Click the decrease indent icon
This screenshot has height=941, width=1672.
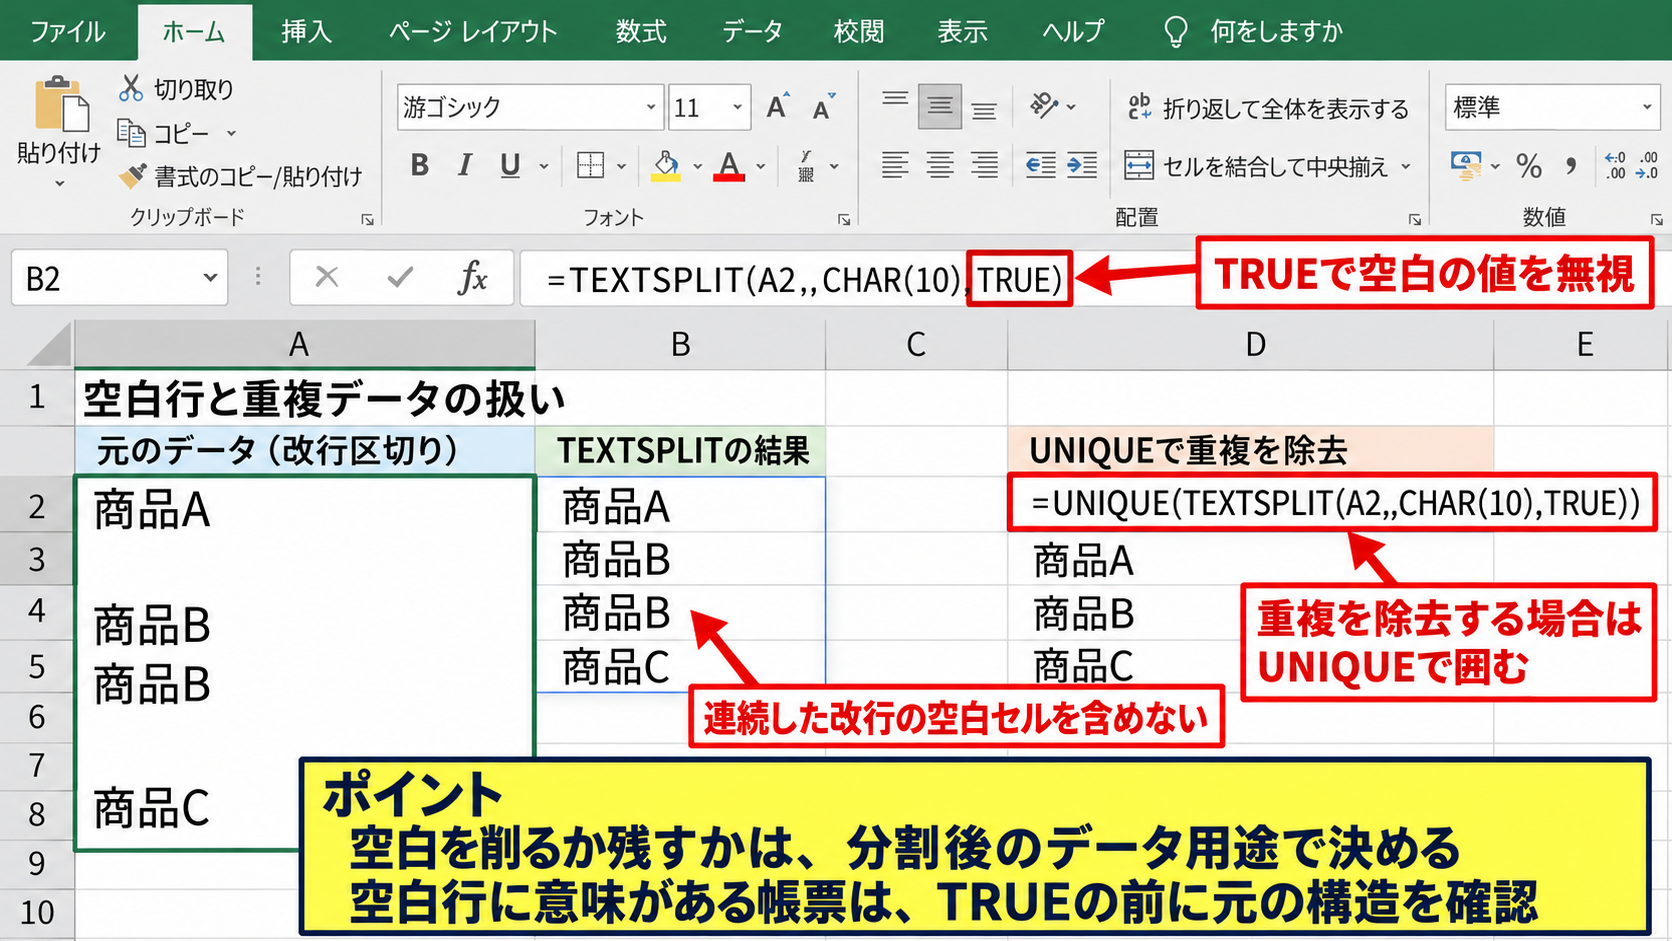[x=1040, y=165]
